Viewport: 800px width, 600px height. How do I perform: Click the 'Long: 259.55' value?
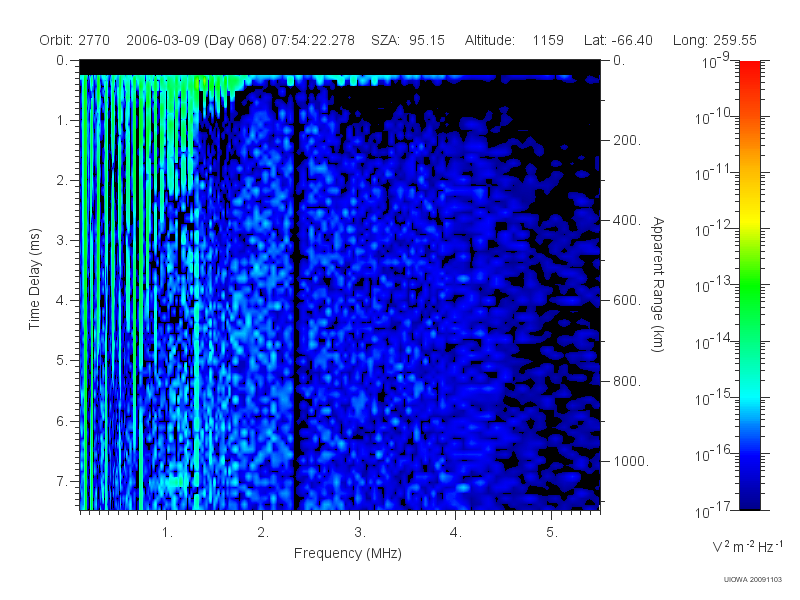(x=715, y=40)
